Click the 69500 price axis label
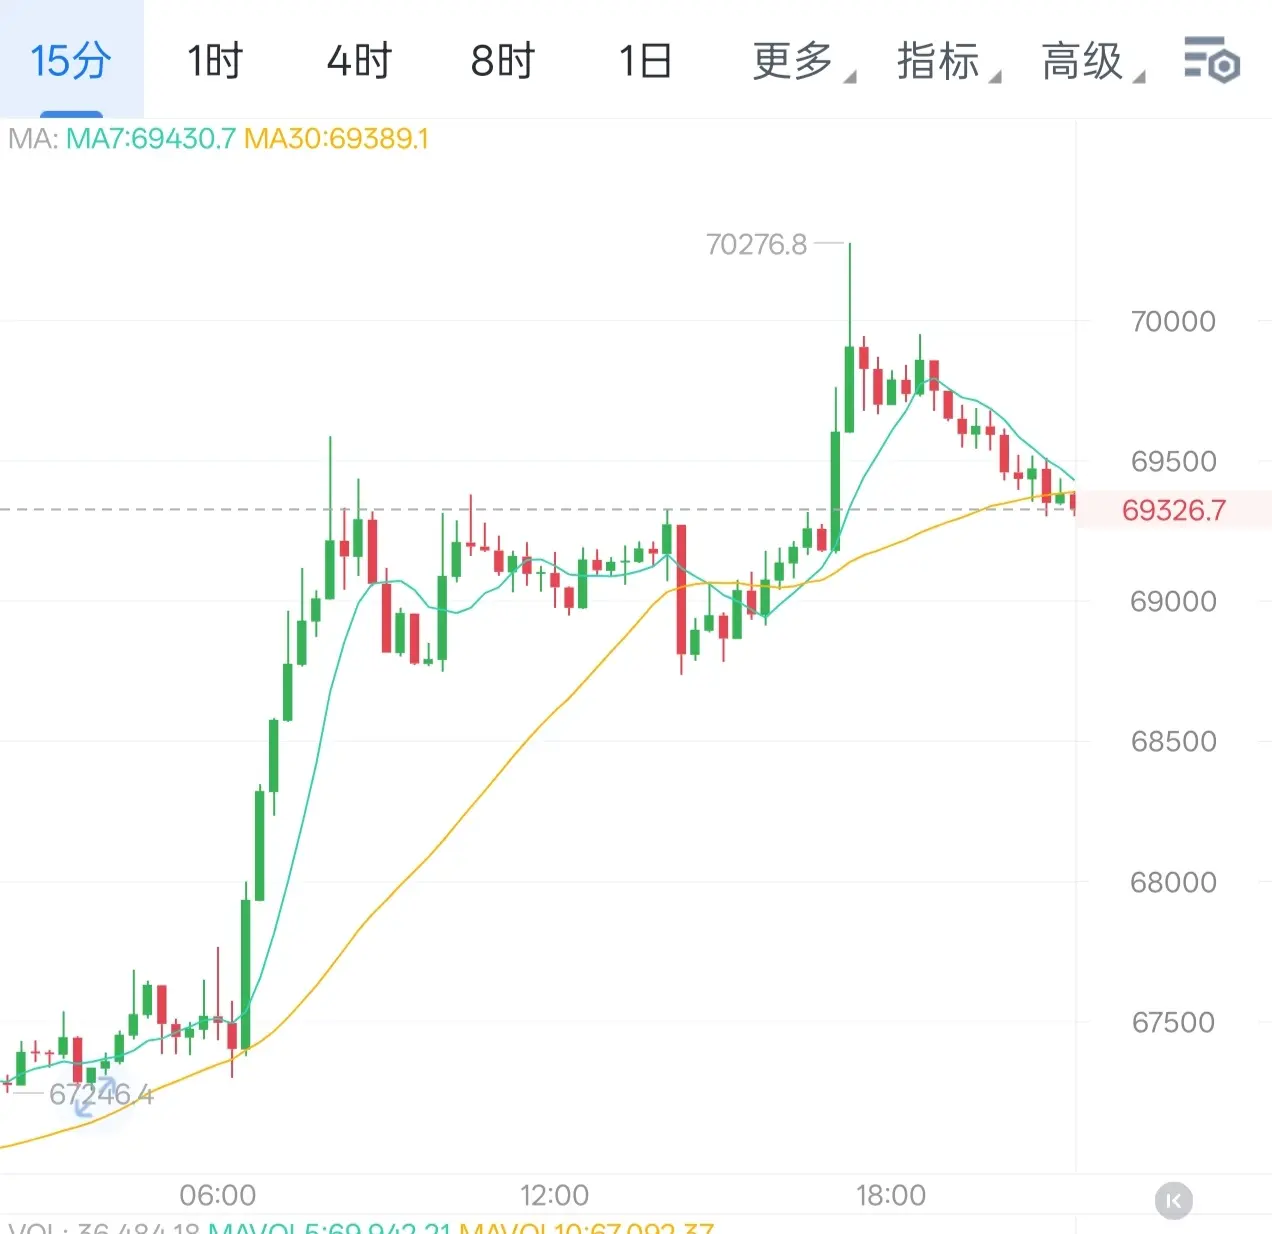This screenshot has height=1234, width=1272. (x=1173, y=461)
